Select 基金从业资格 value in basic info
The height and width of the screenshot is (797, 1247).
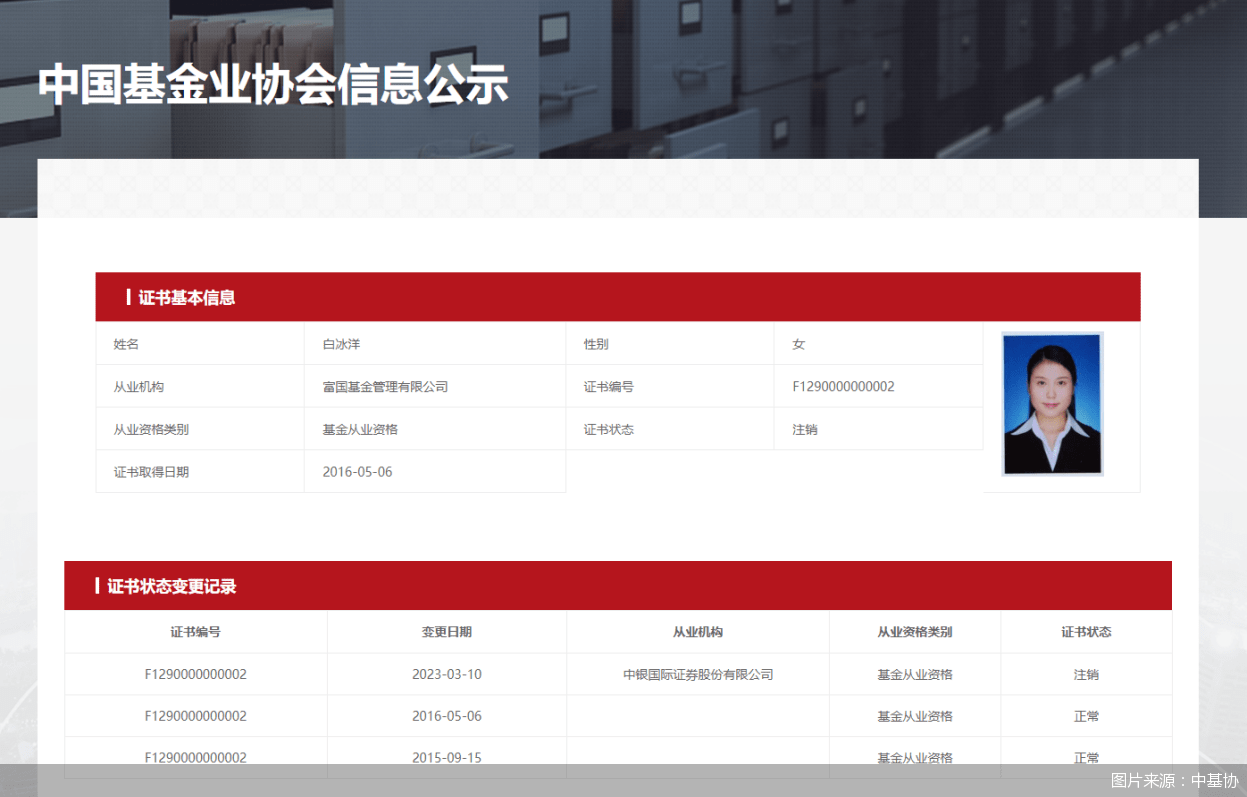tap(360, 430)
